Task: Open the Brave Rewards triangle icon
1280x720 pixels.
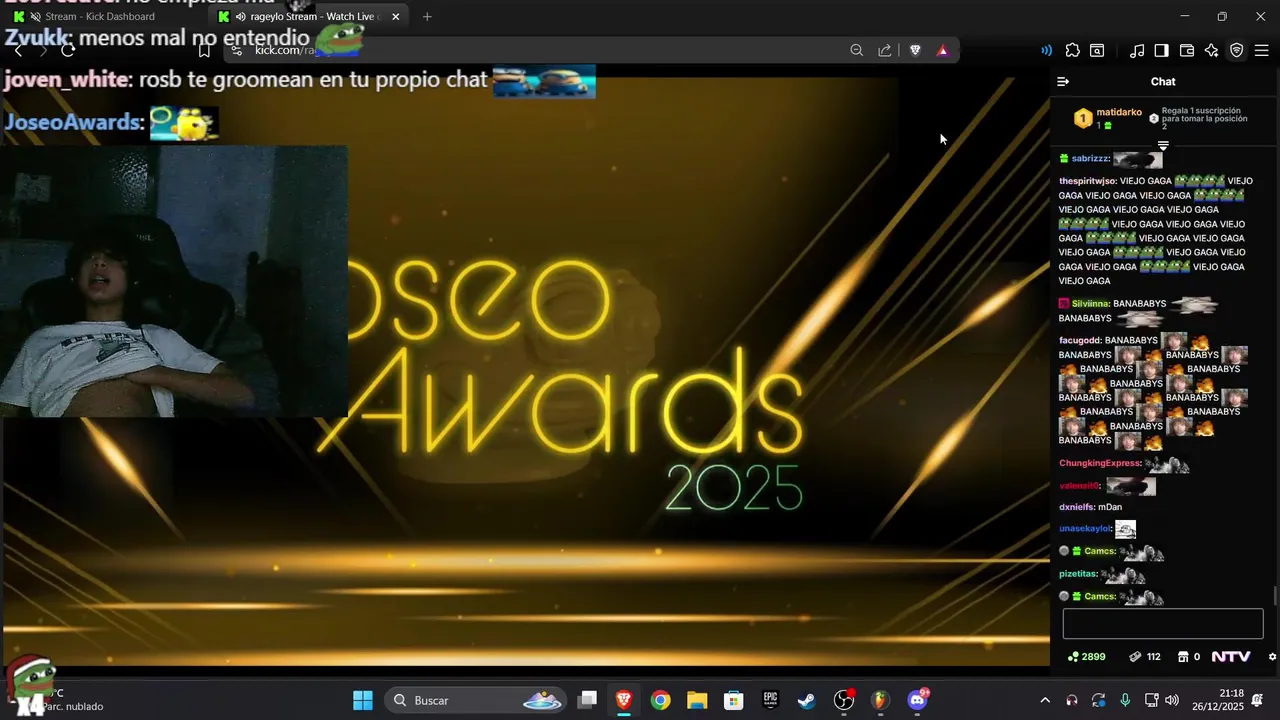Action: [x=942, y=50]
